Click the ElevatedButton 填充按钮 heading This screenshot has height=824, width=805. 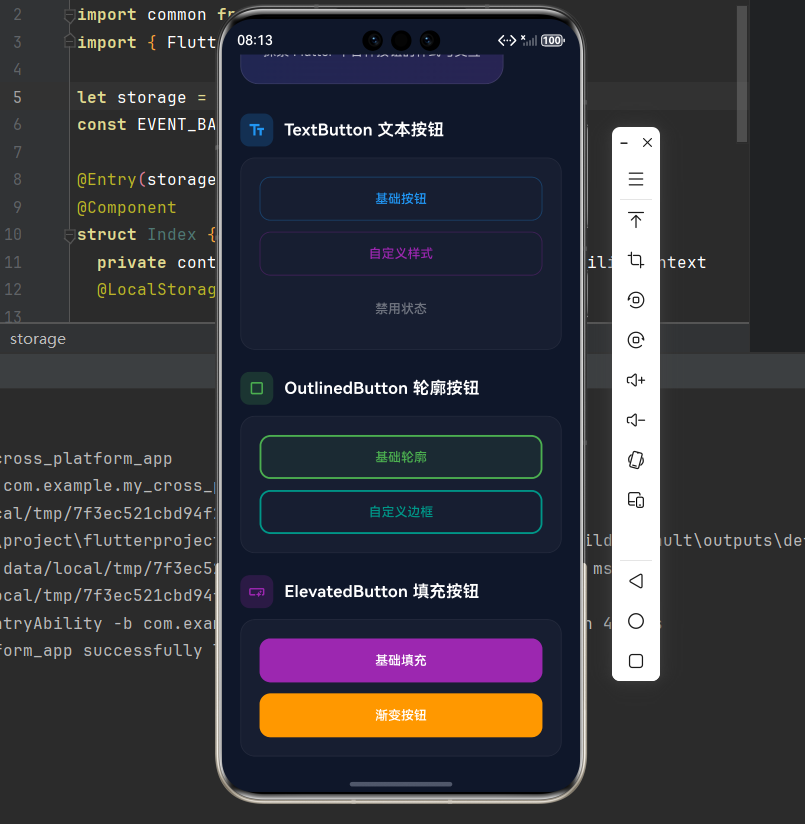[x=381, y=592]
